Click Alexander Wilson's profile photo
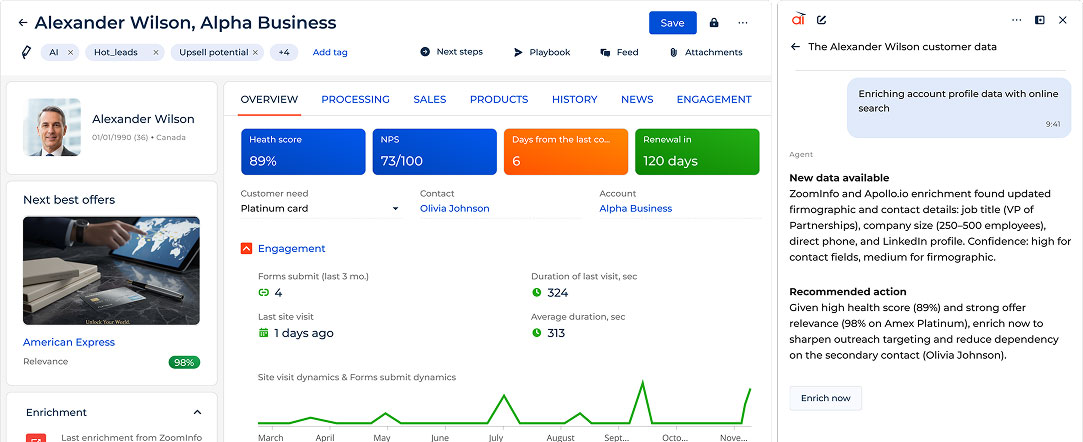1083x442 pixels. click(x=52, y=127)
